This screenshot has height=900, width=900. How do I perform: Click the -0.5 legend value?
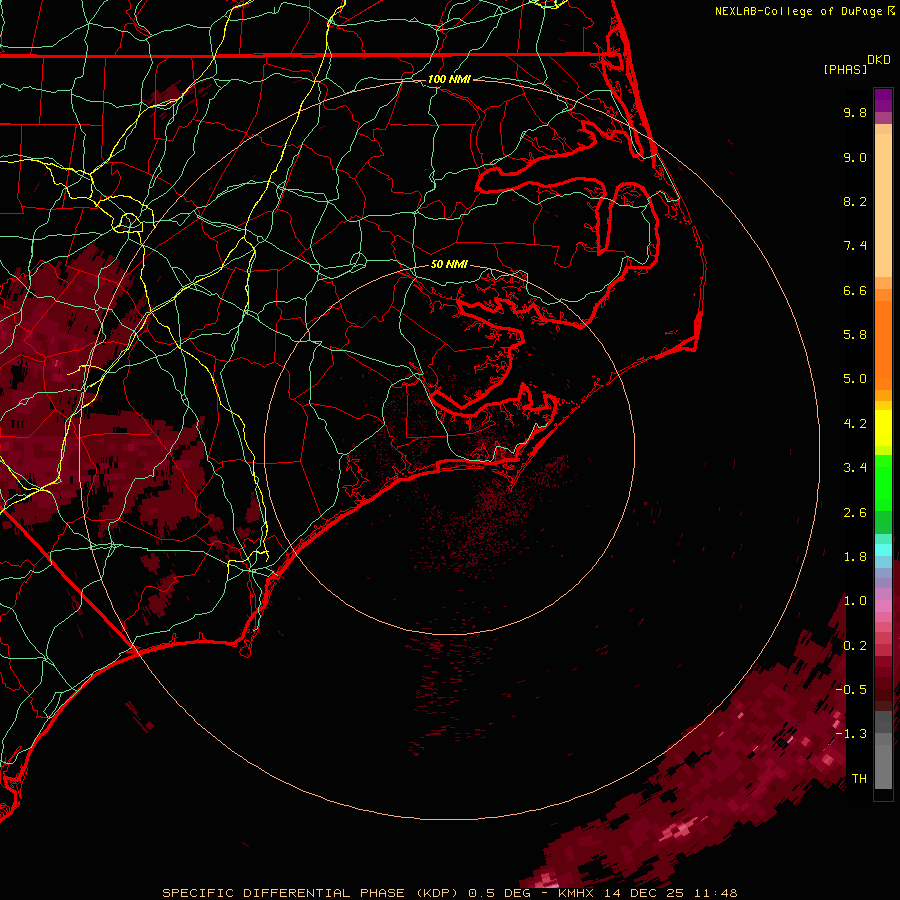(x=851, y=690)
